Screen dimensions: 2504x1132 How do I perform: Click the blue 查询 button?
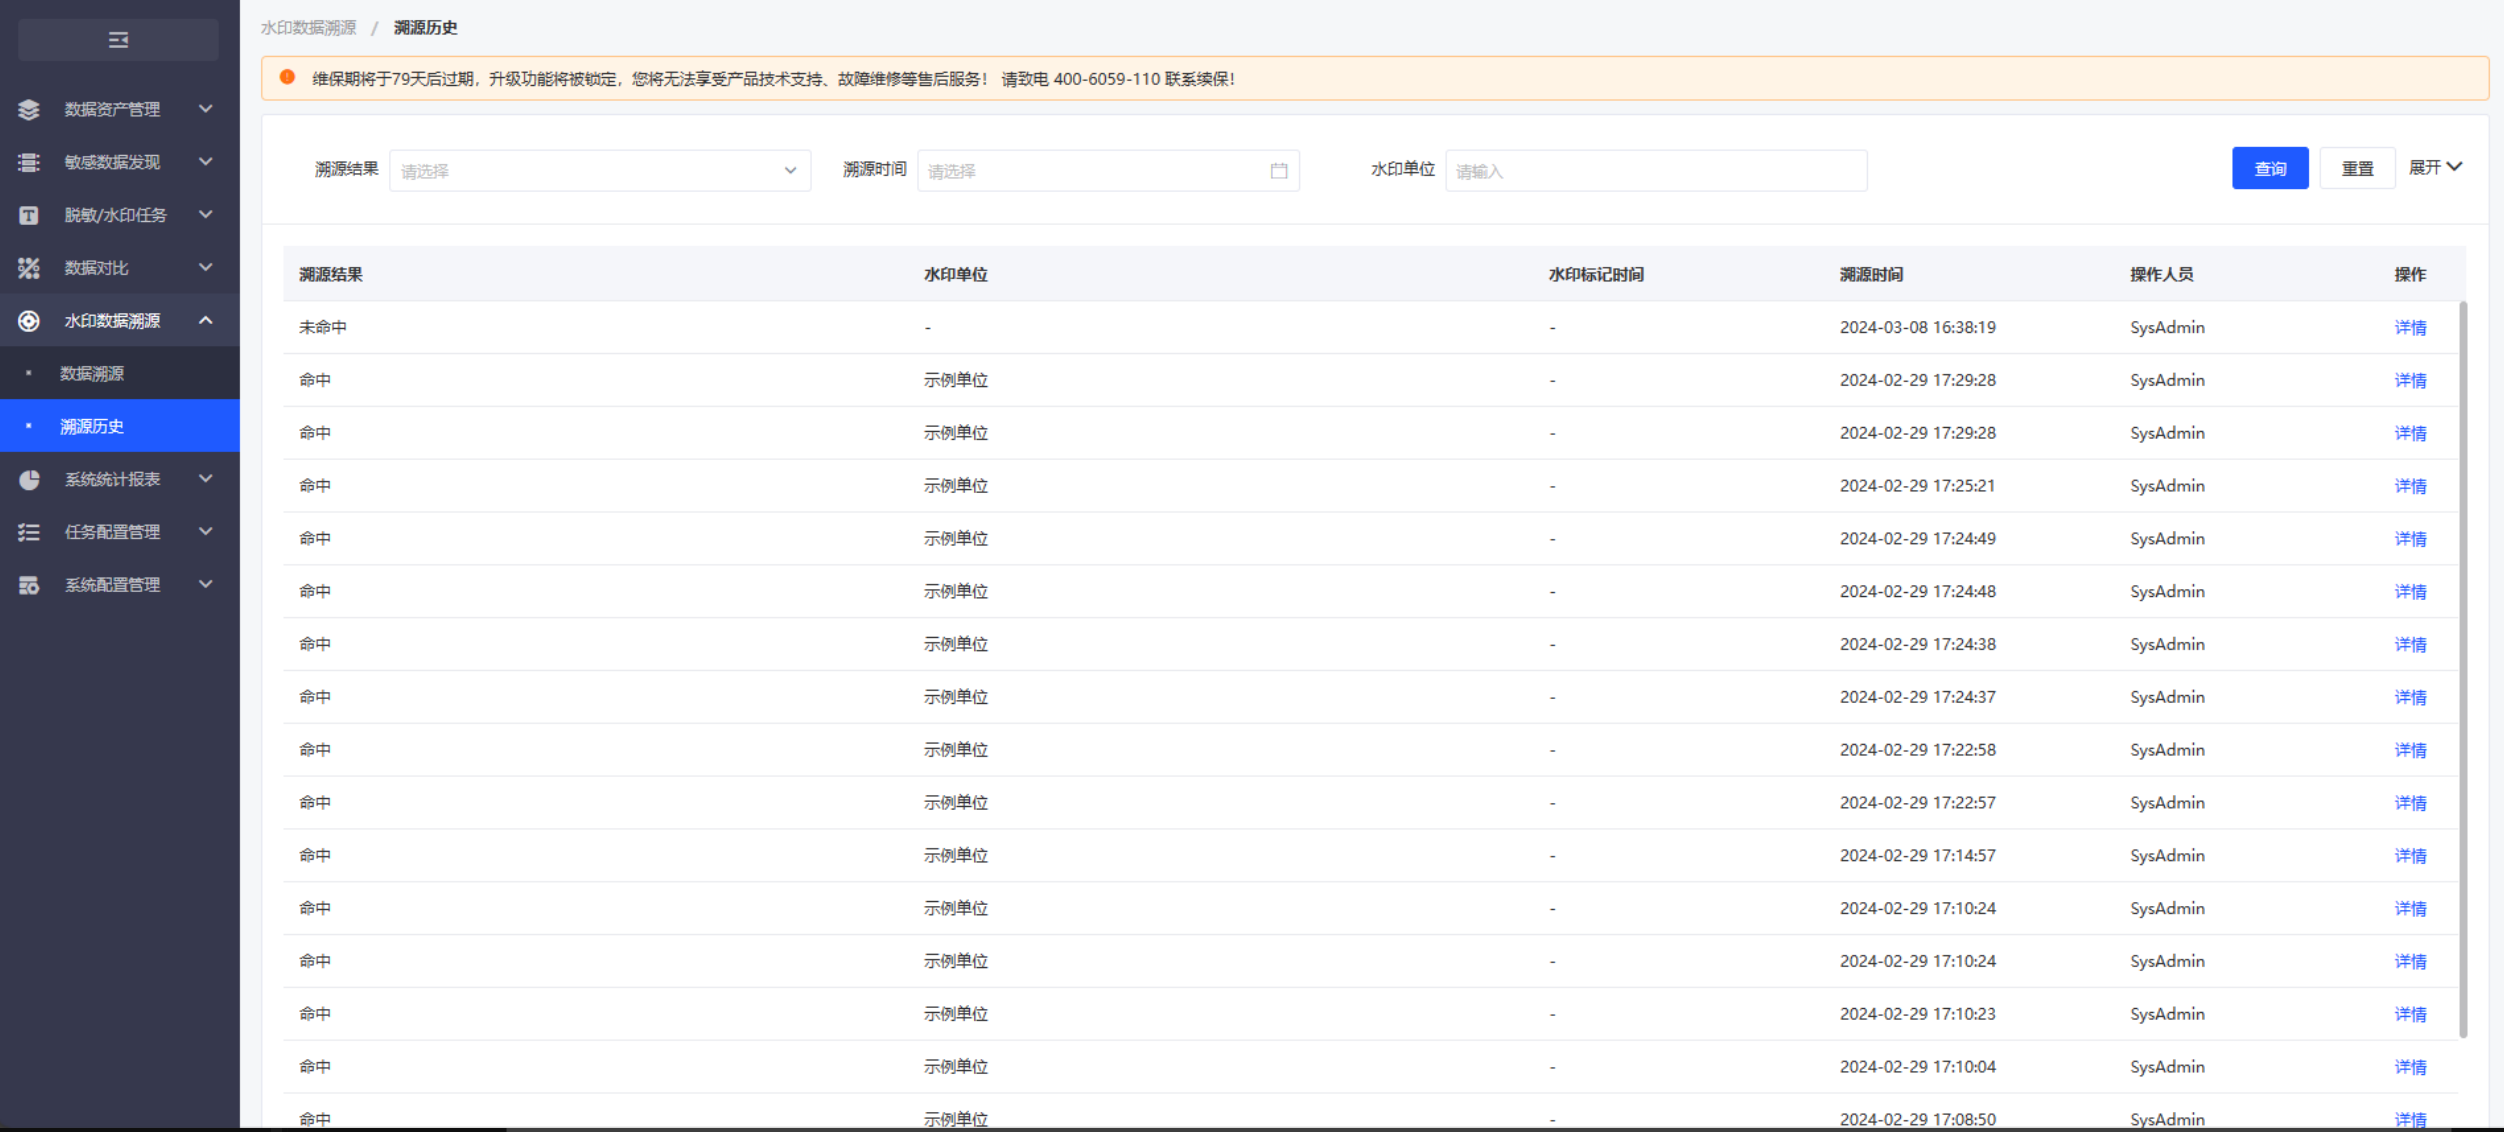point(2270,169)
